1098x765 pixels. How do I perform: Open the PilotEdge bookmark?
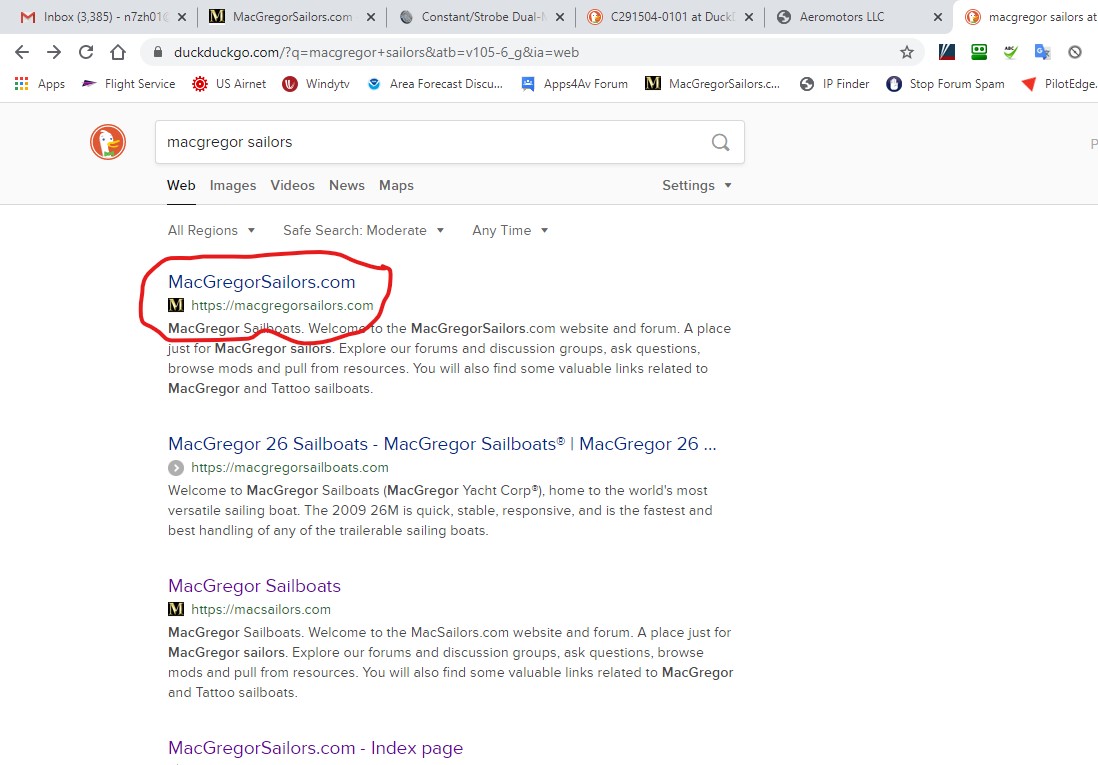point(1059,84)
